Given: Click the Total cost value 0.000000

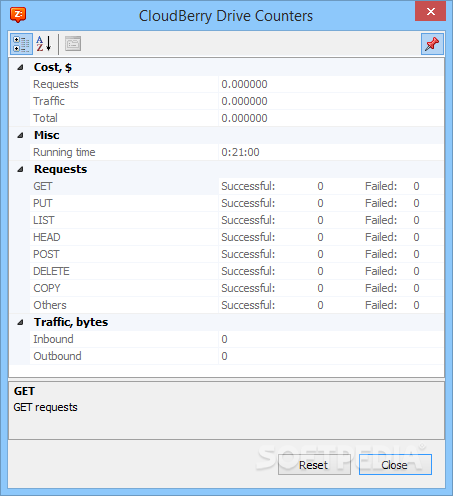Looking at the screenshot, I should coord(244,118).
